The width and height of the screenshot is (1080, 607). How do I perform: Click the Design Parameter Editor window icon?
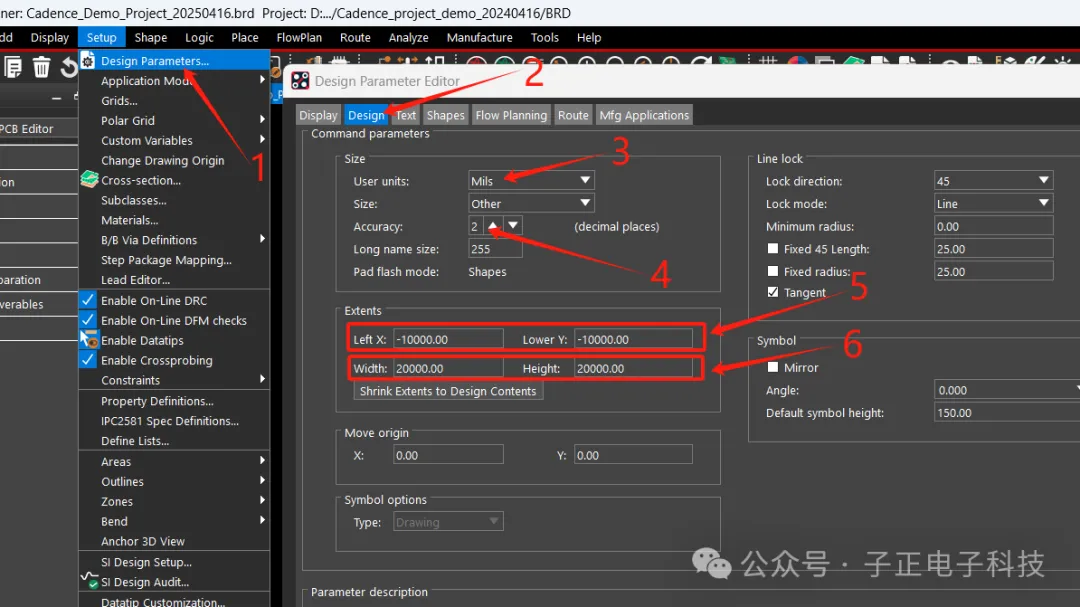pyautogui.click(x=300, y=81)
